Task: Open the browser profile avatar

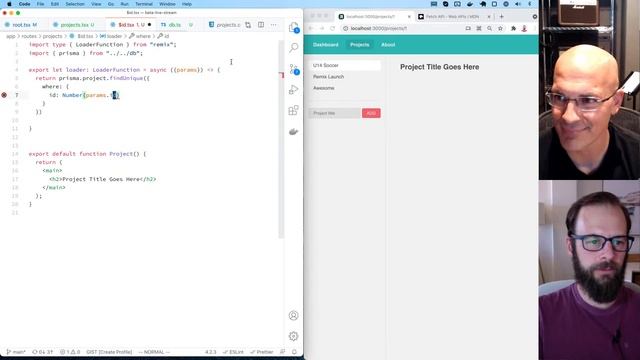Action: (x=524, y=29)
